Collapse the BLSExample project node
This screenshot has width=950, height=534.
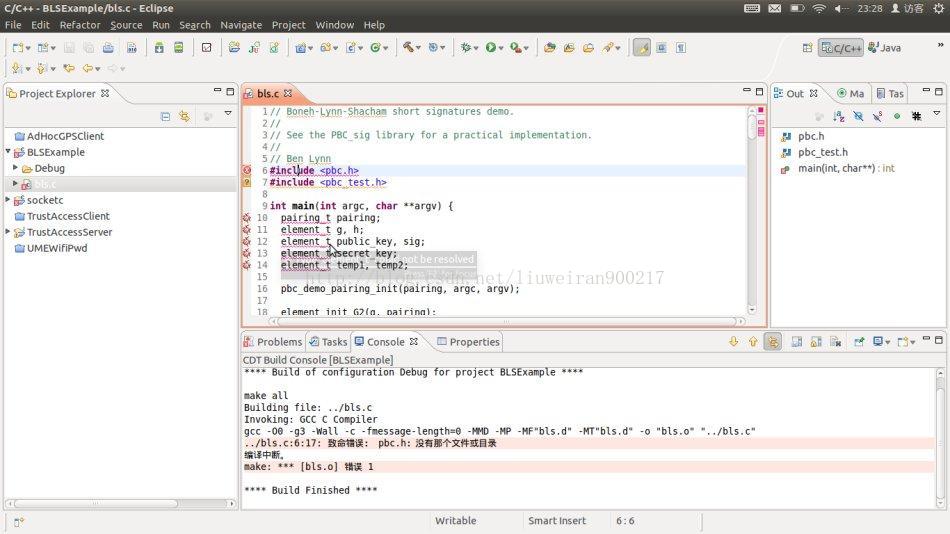click(x=8, y=152)
